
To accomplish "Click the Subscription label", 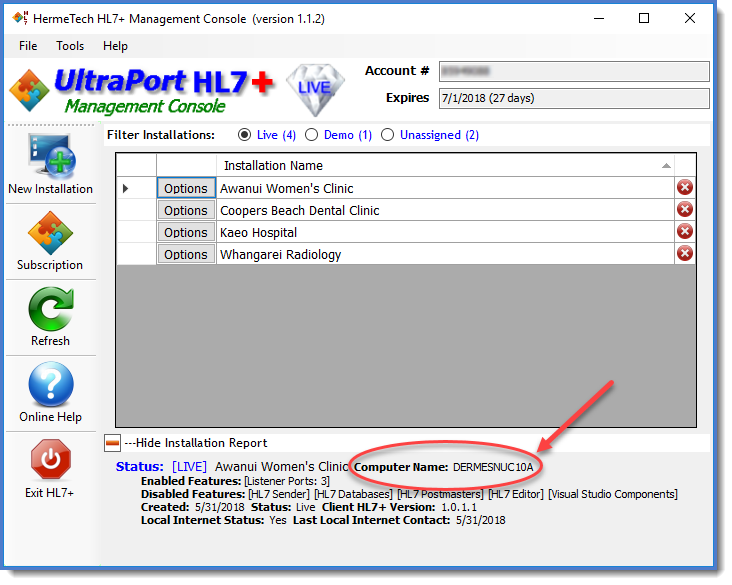I will pyautogui.click(x=50, y=265).
